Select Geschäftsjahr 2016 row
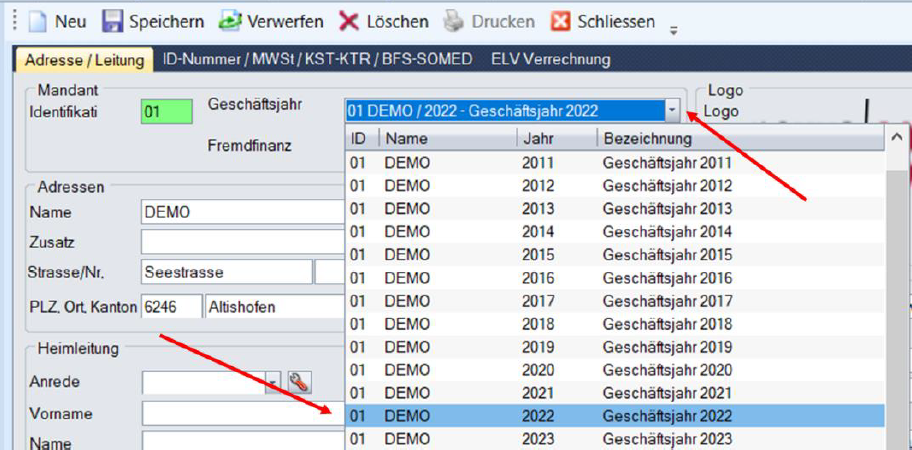Screen dimensions: 912x450 [x=615, y=278]
